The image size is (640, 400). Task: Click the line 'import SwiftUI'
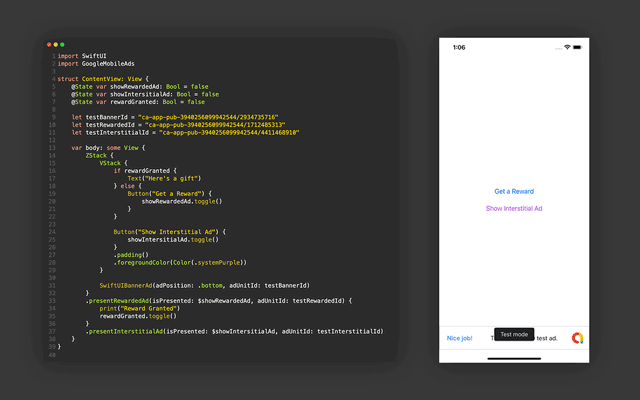pyautogui.click(x=82, y=56)
